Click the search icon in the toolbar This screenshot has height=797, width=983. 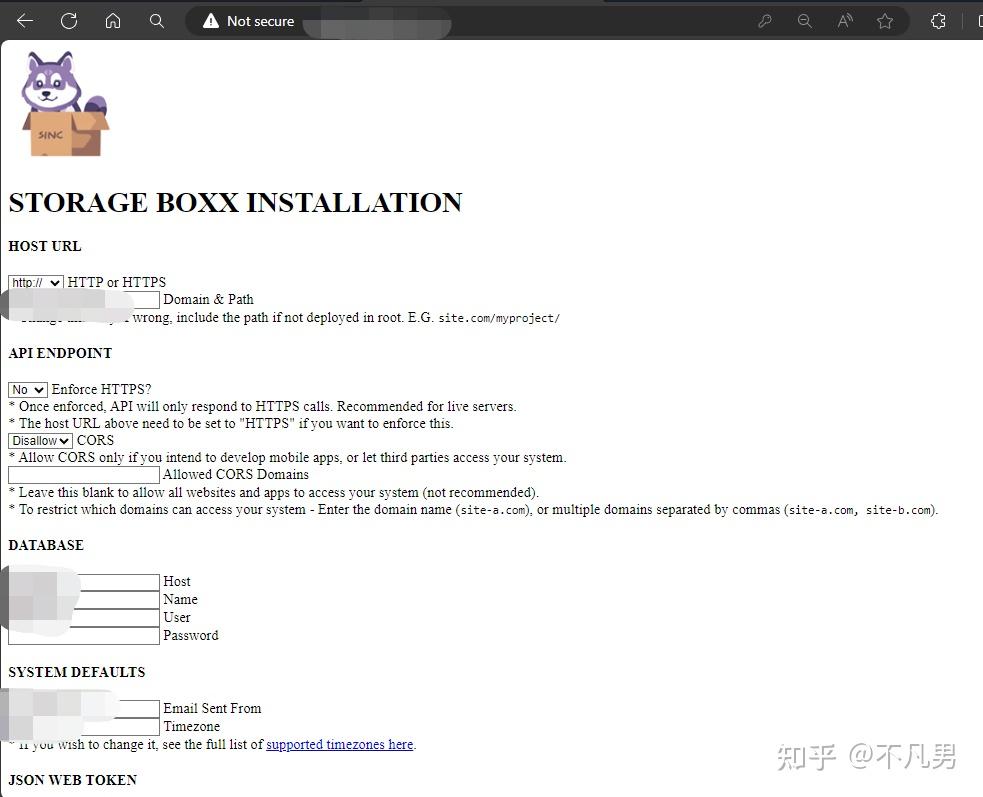pyautogui.click(x=156, y=20)
